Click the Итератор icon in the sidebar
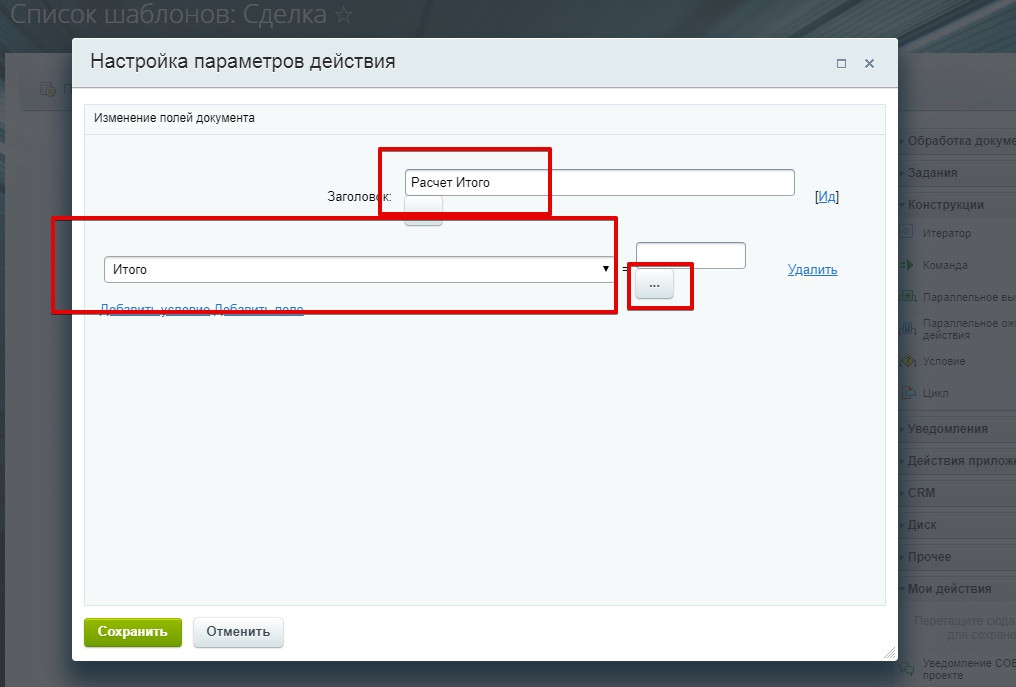 [x=906, y=232]
